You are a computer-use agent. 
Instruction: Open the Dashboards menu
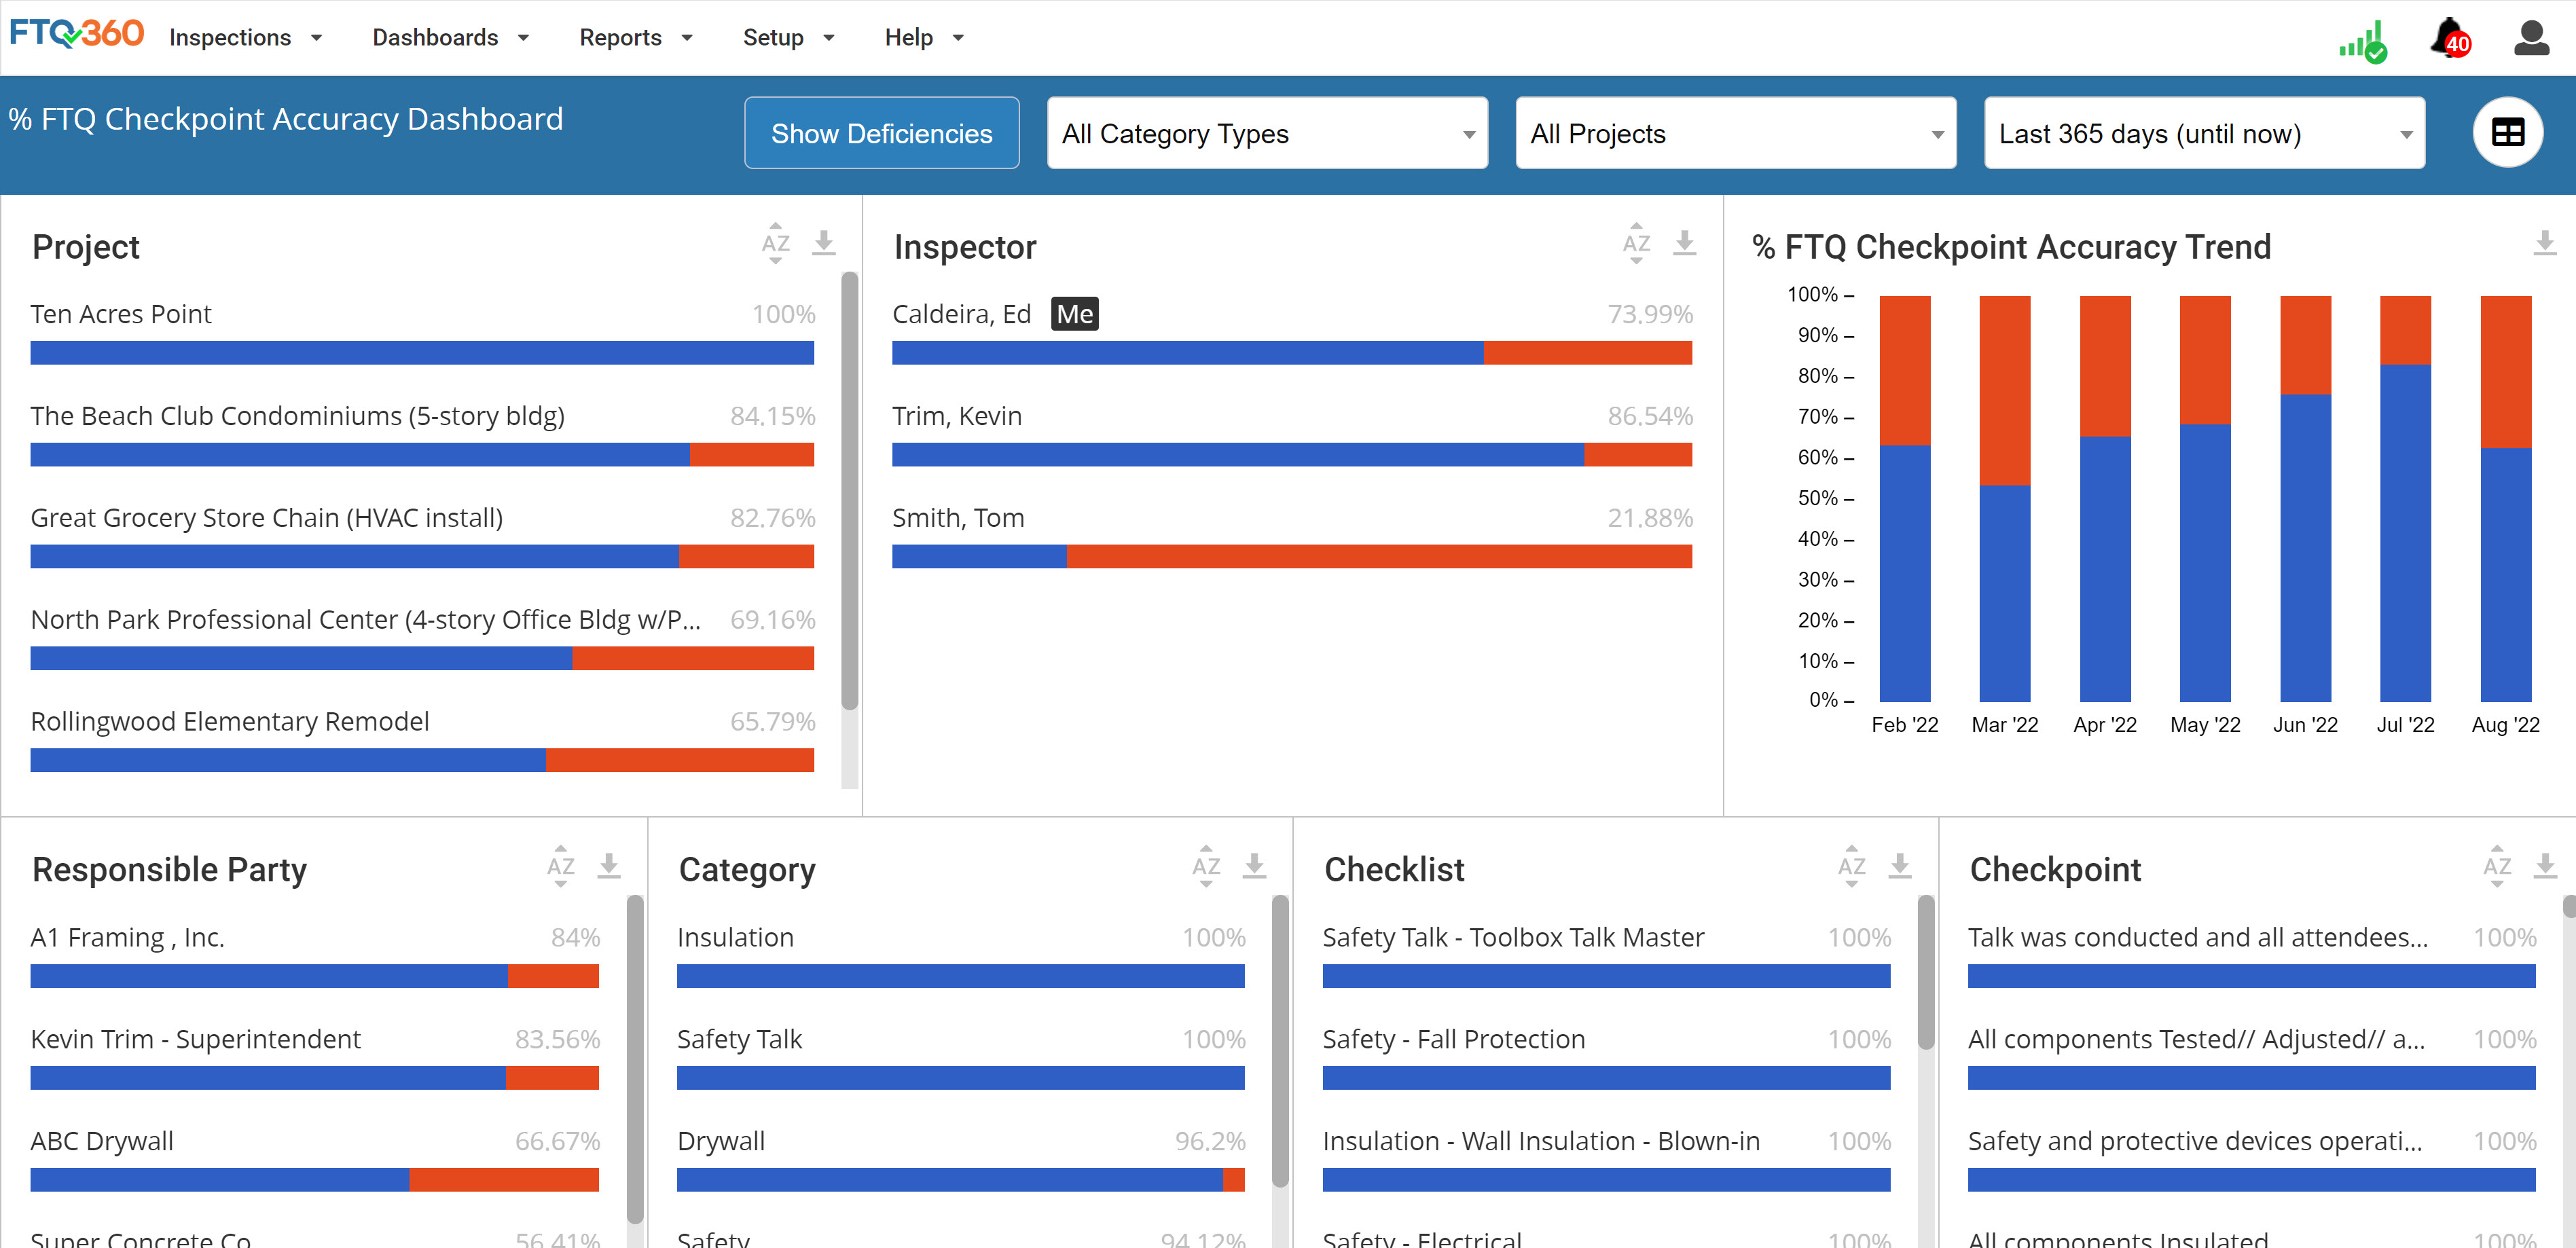(x=450, y=37)
